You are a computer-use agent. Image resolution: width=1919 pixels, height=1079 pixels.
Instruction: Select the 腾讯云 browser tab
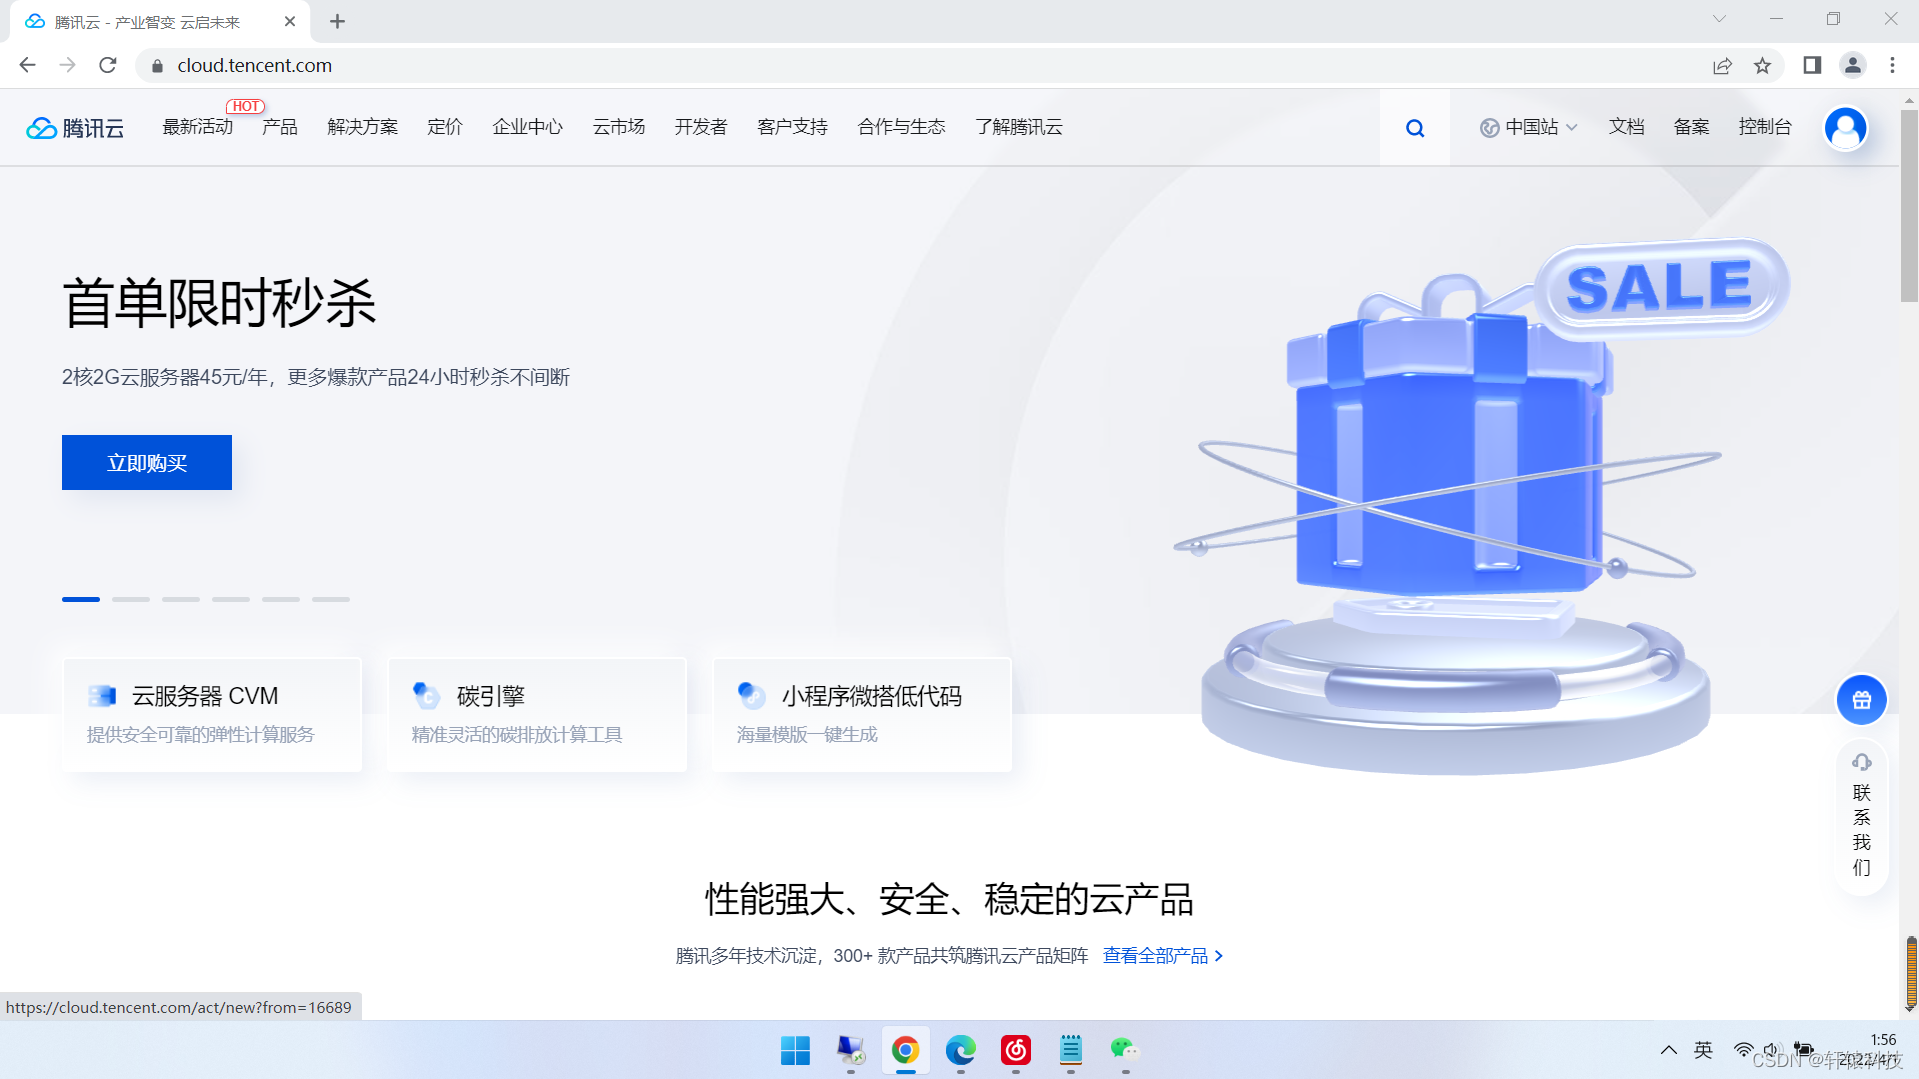(145, 21)
